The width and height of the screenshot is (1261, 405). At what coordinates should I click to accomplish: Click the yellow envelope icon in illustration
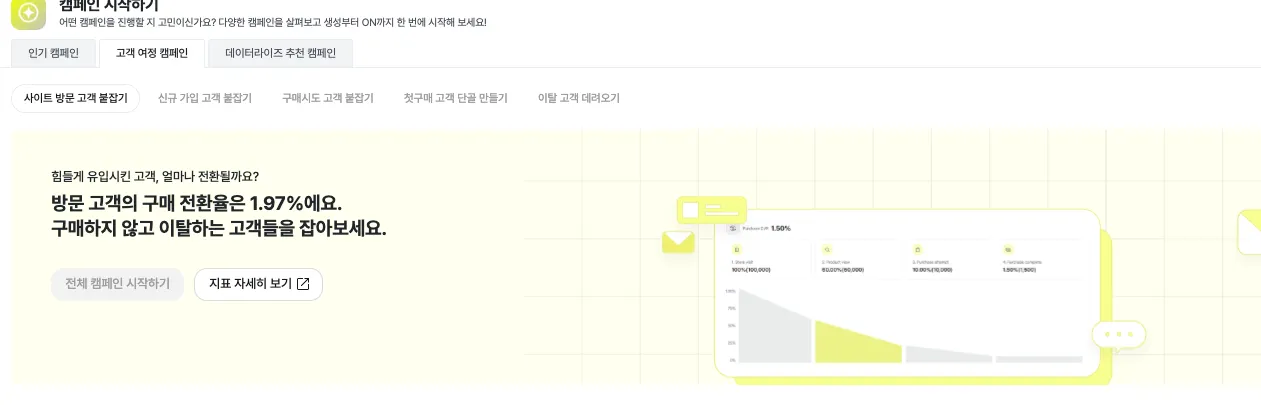(678, 241)
